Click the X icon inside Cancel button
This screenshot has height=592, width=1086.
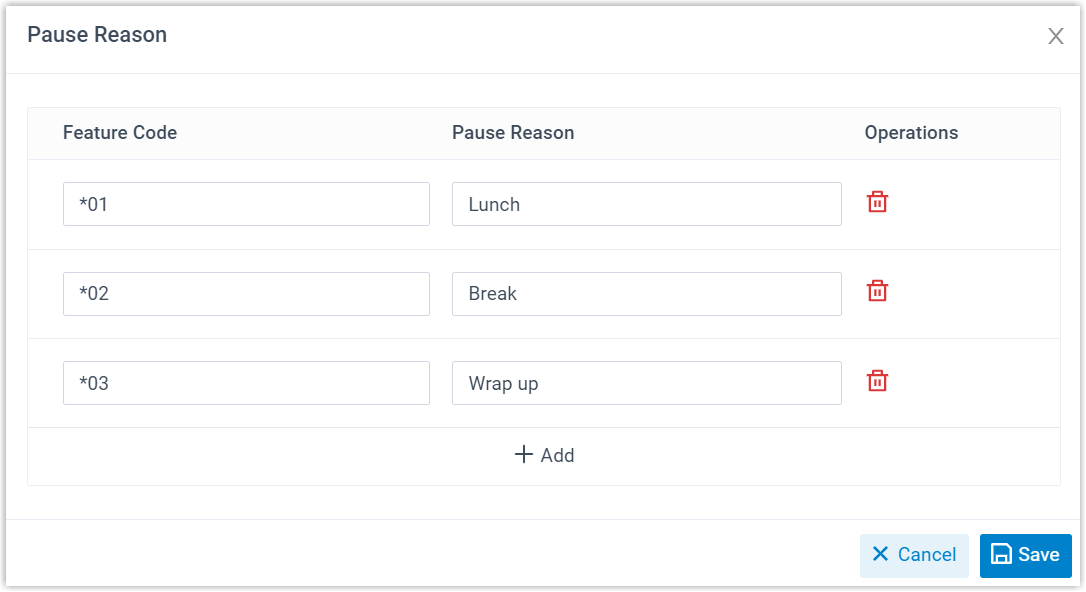coord(880,555)
